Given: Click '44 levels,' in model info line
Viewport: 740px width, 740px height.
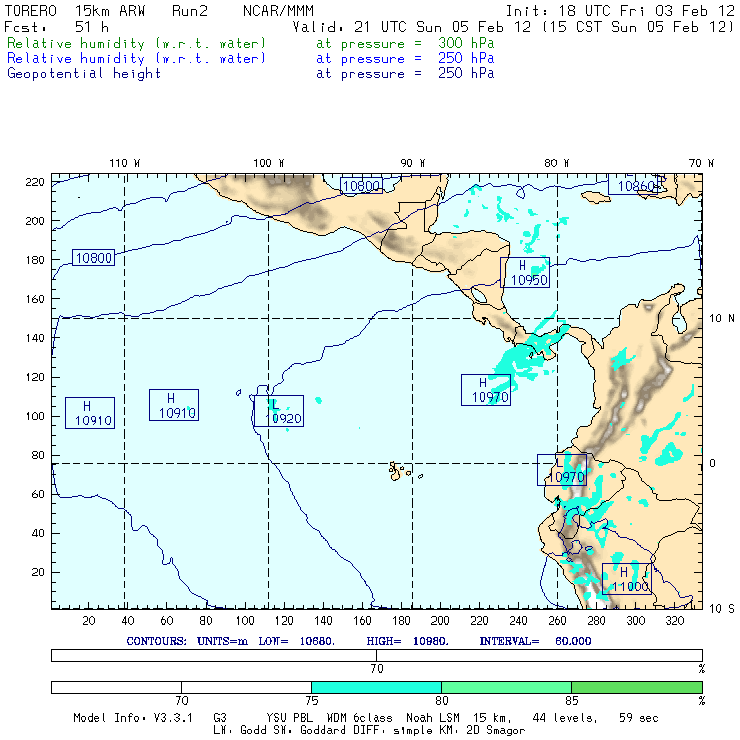Looking at the screenshot, I should (565, 718).
